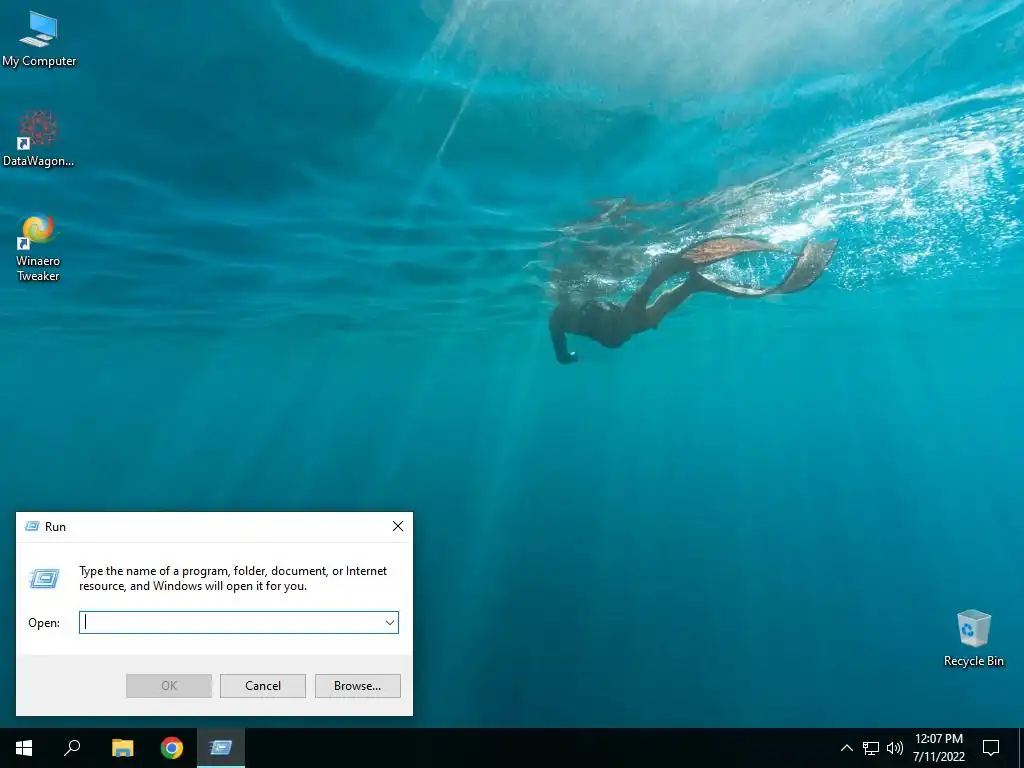
Task: Select the Recycle Bin desktop icon
Action: click(x=973, y=637)
